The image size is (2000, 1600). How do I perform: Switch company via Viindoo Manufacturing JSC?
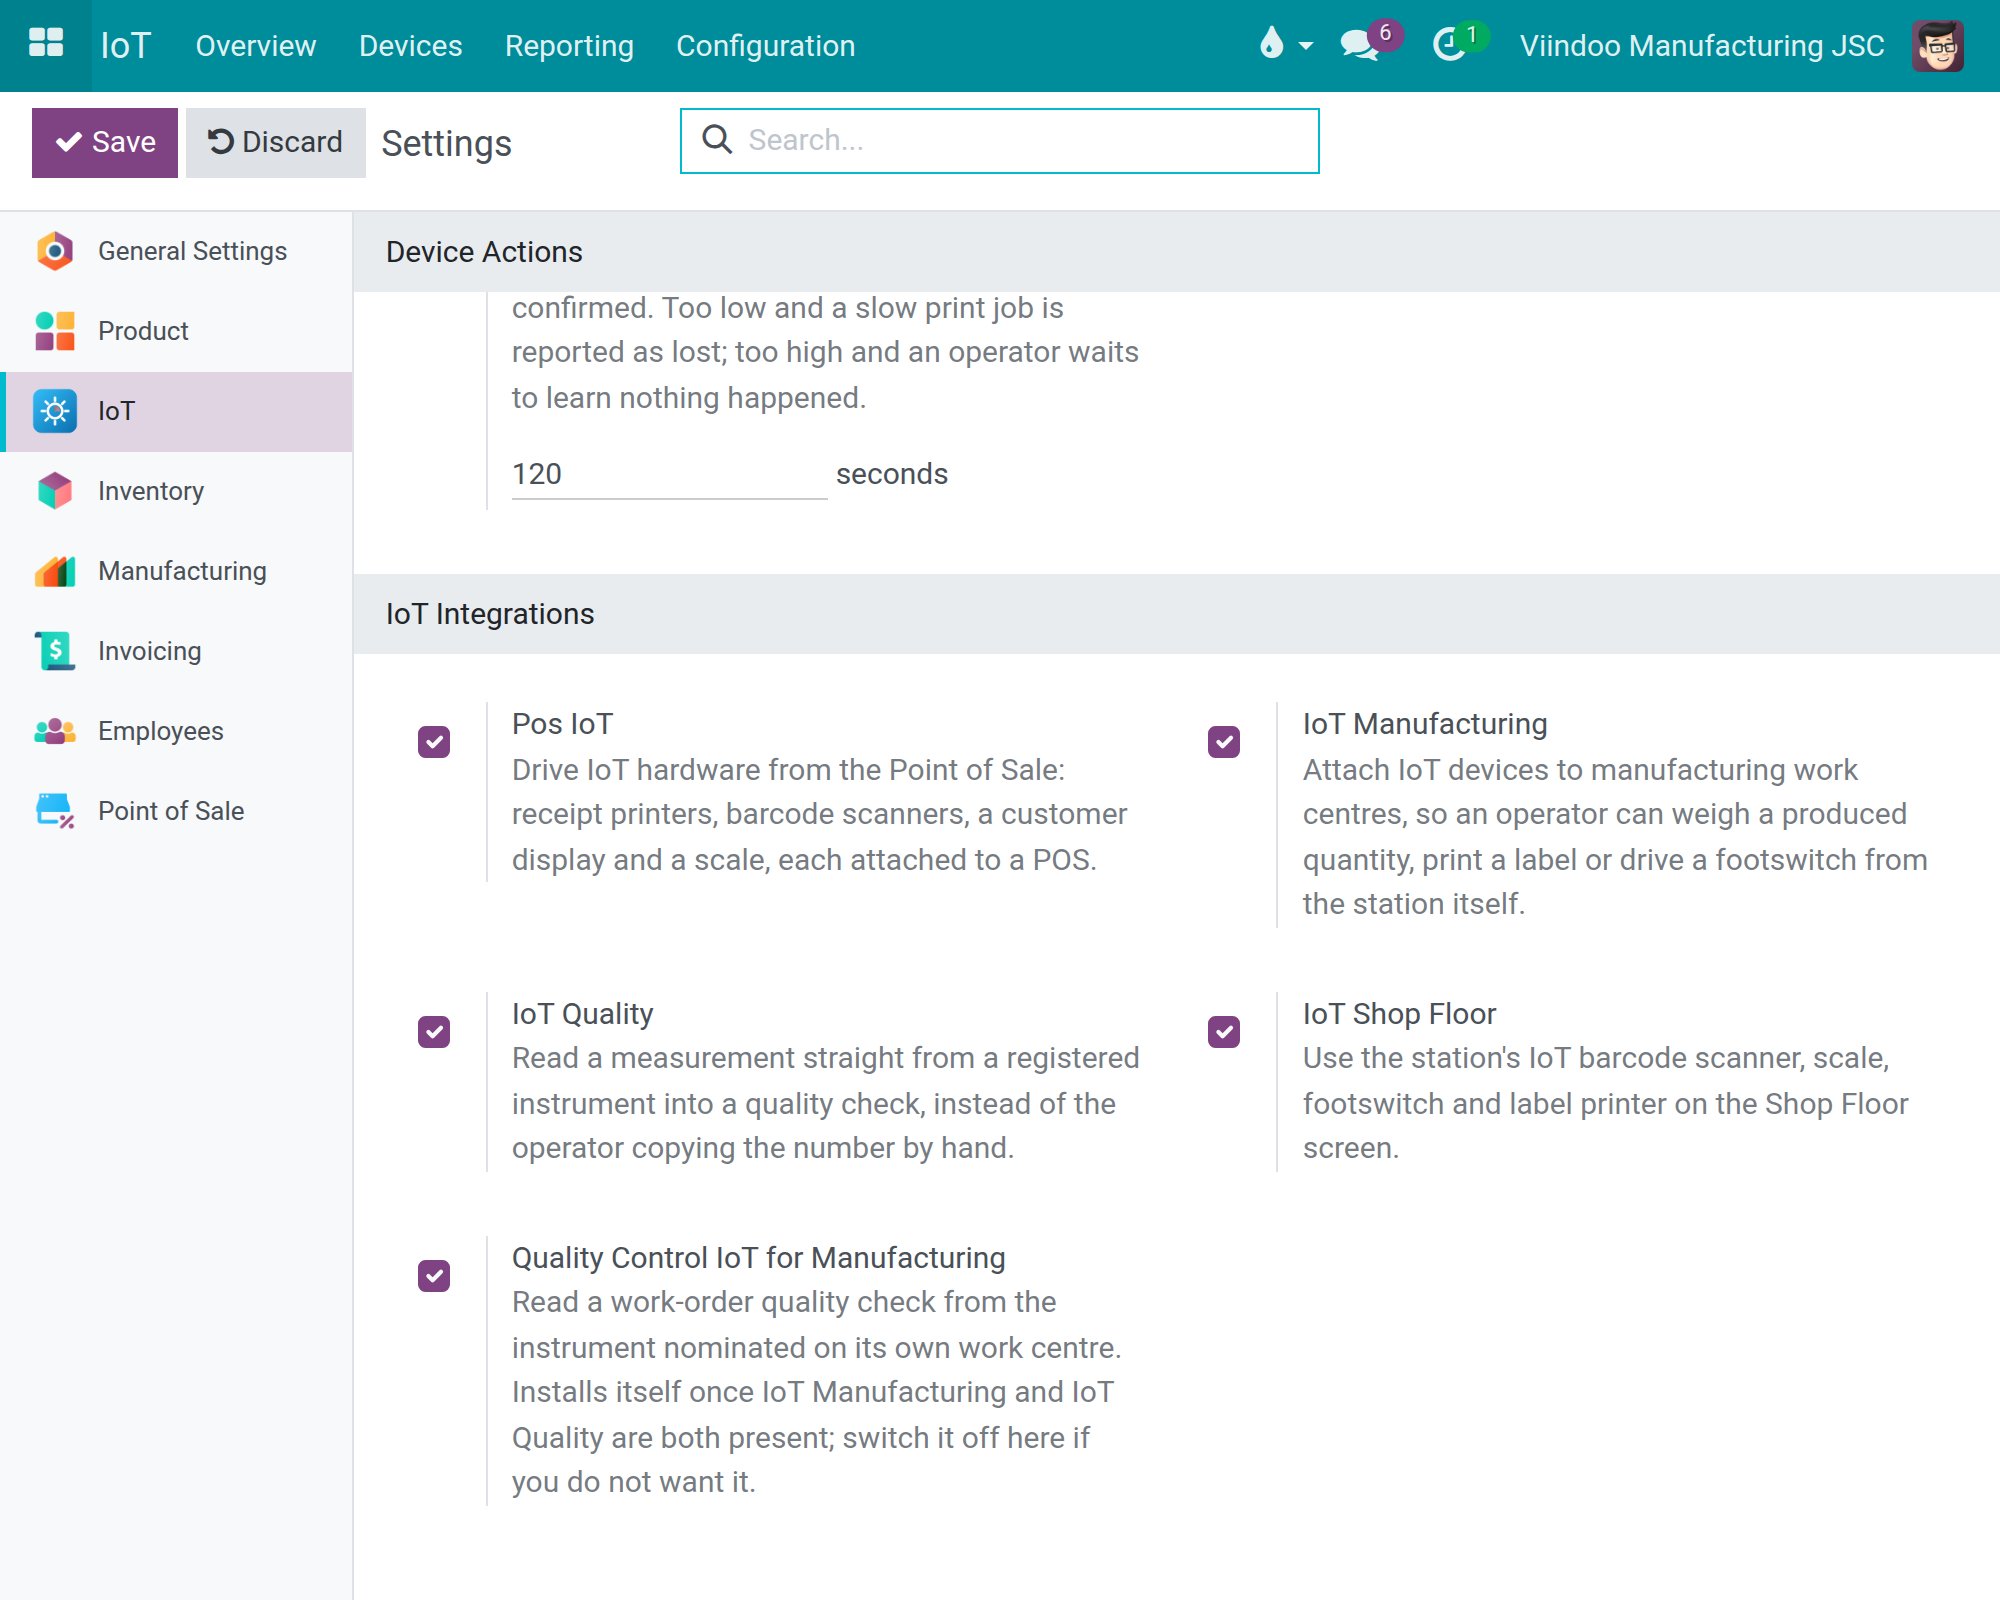[1702, 46]
